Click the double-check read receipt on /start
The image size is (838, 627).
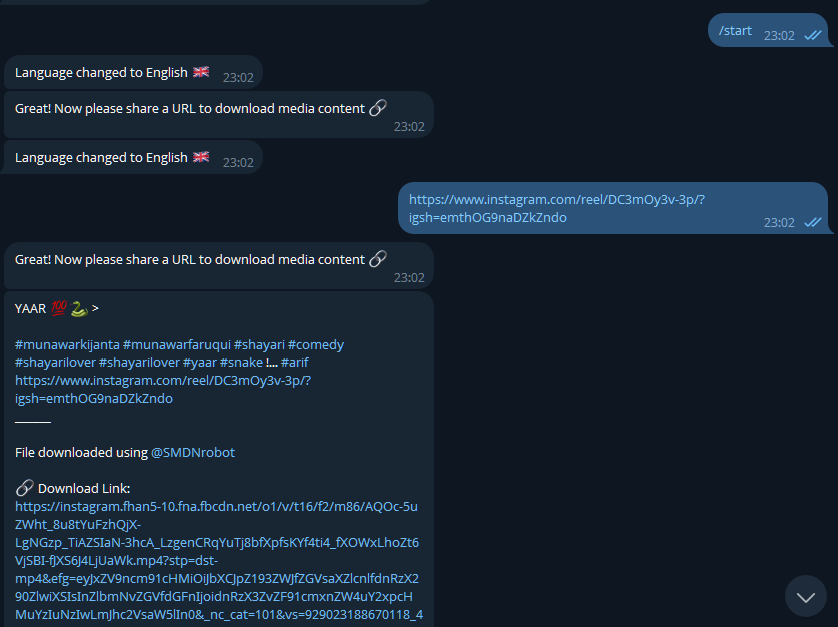[x=813, y=35]
